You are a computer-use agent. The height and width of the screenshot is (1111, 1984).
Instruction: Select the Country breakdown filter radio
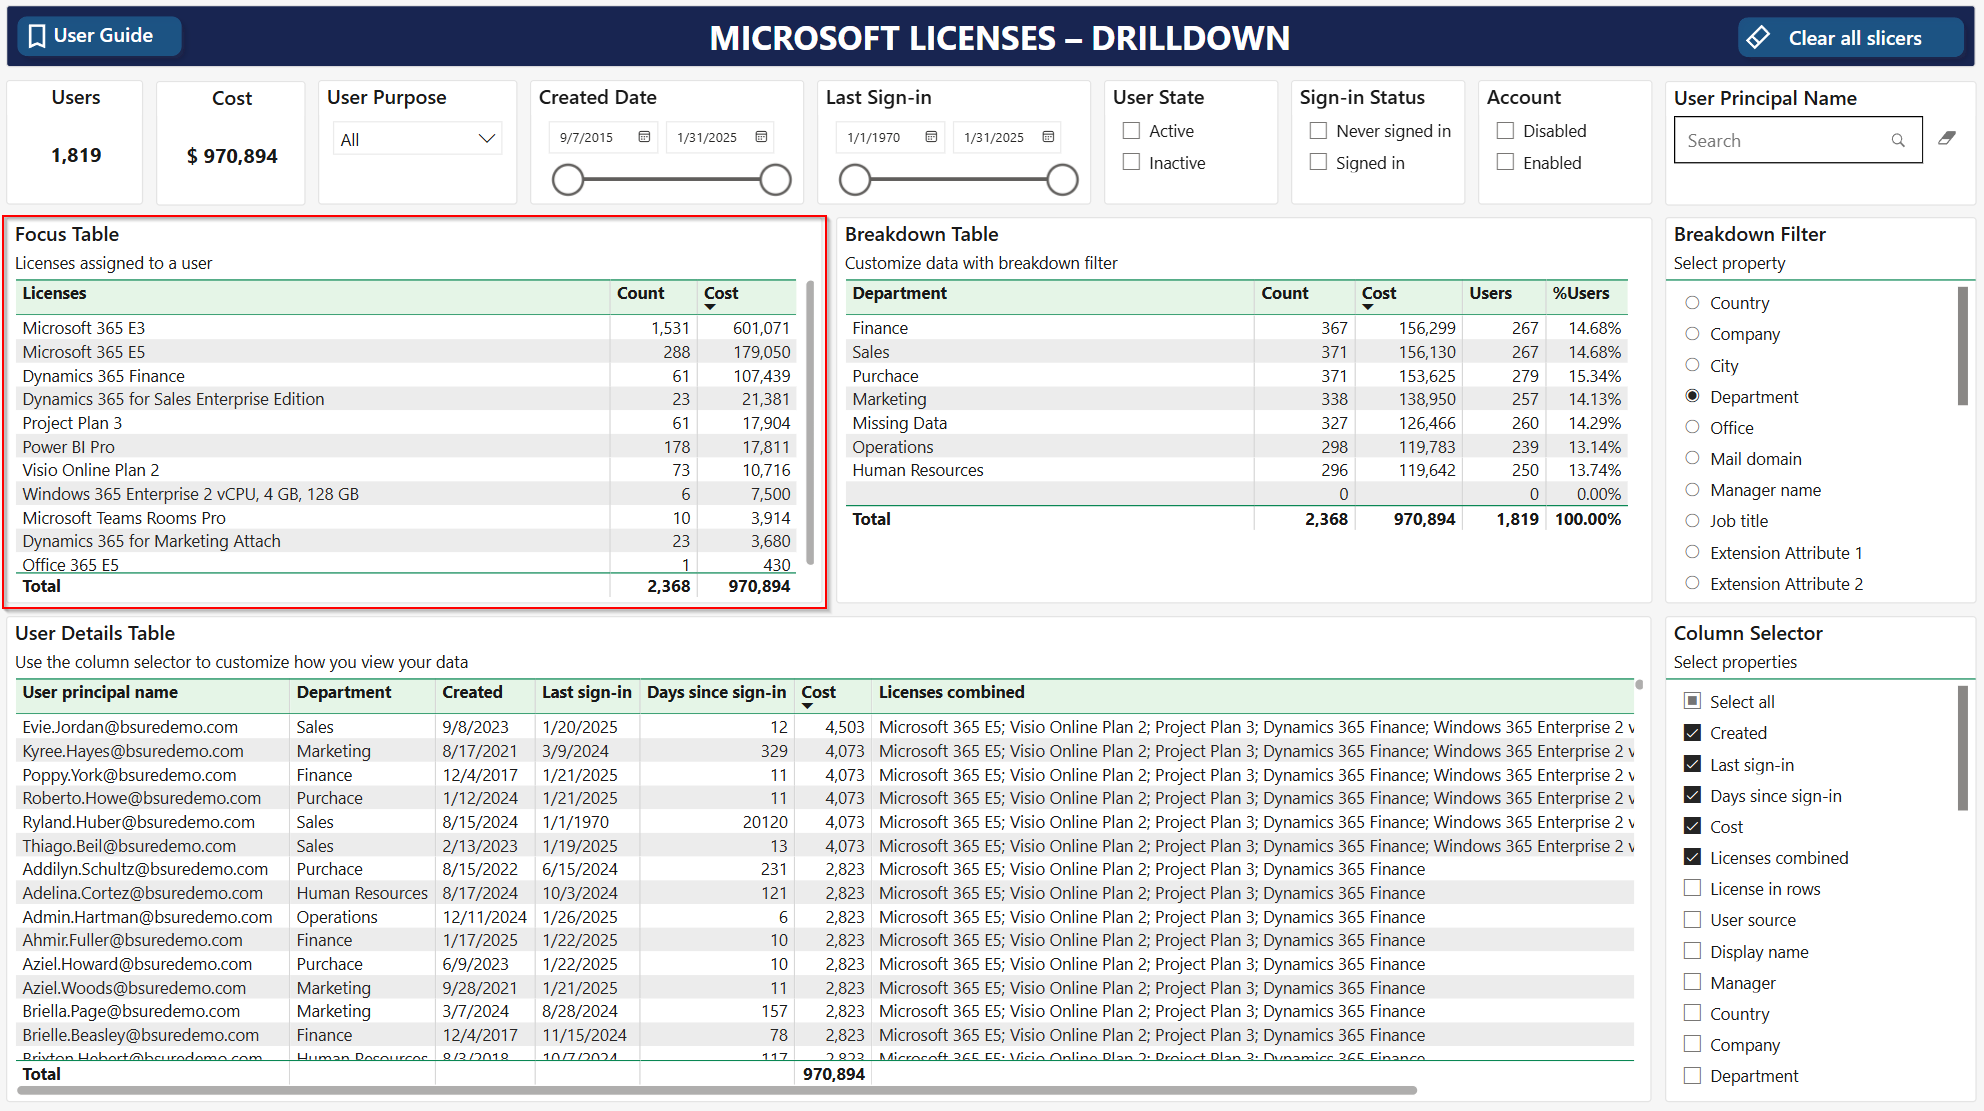point(1692,303)
